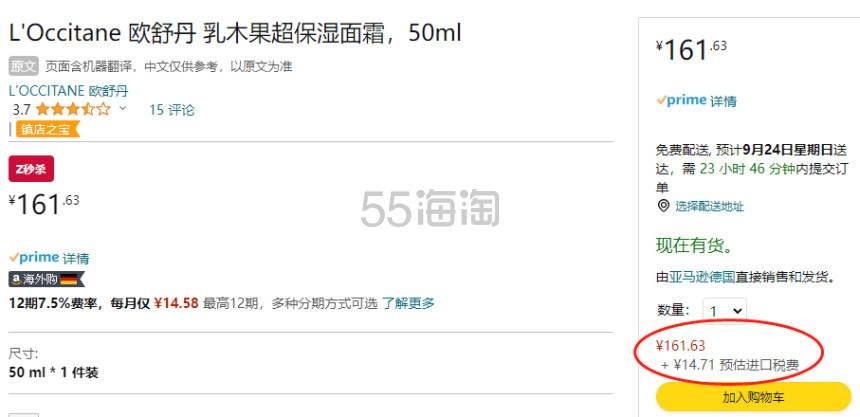Expand the rating breakdown chevron
The height and width of the screenshot is (417, 860).
(x=122, y=108)
